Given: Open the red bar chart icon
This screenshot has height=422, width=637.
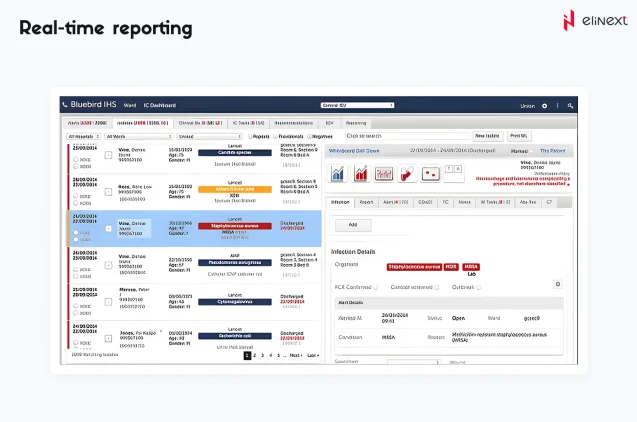Looking at the screenshot, I should 361,174.
